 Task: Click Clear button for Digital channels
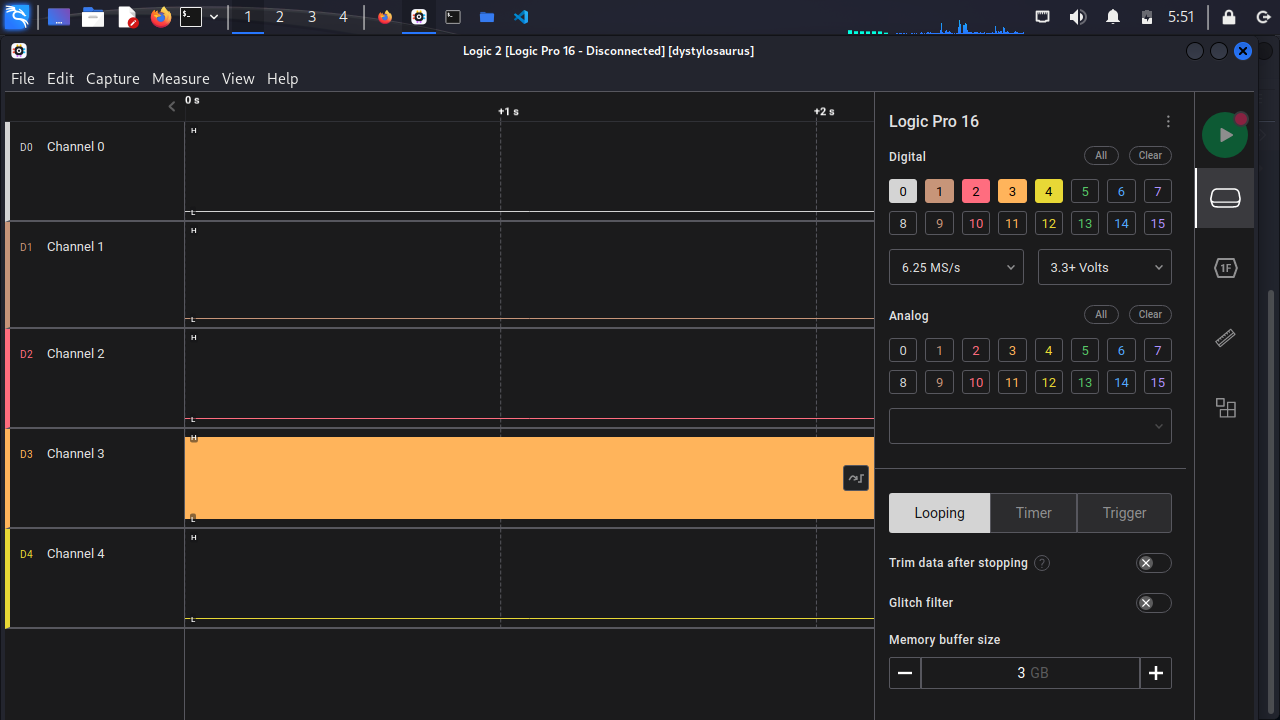tap(1150, 155)
